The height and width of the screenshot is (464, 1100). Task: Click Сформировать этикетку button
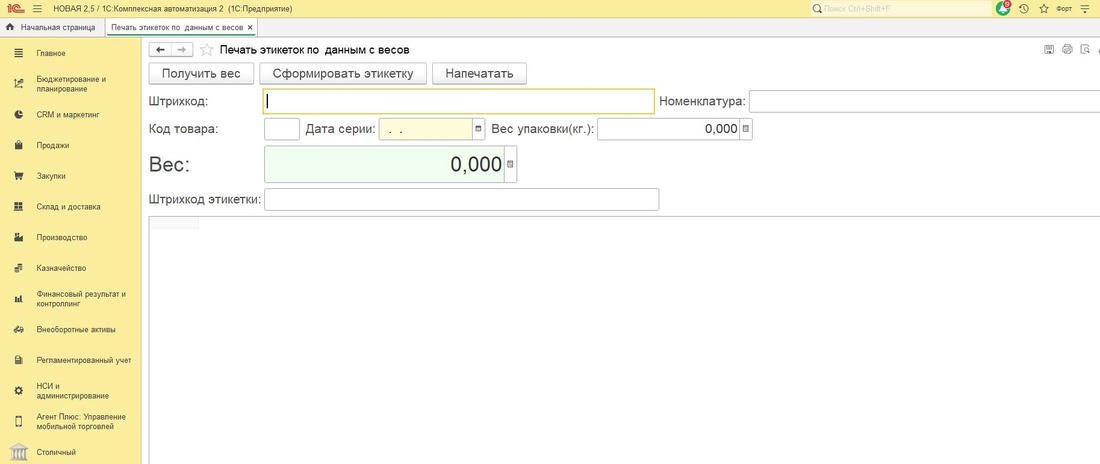point(343,73)
